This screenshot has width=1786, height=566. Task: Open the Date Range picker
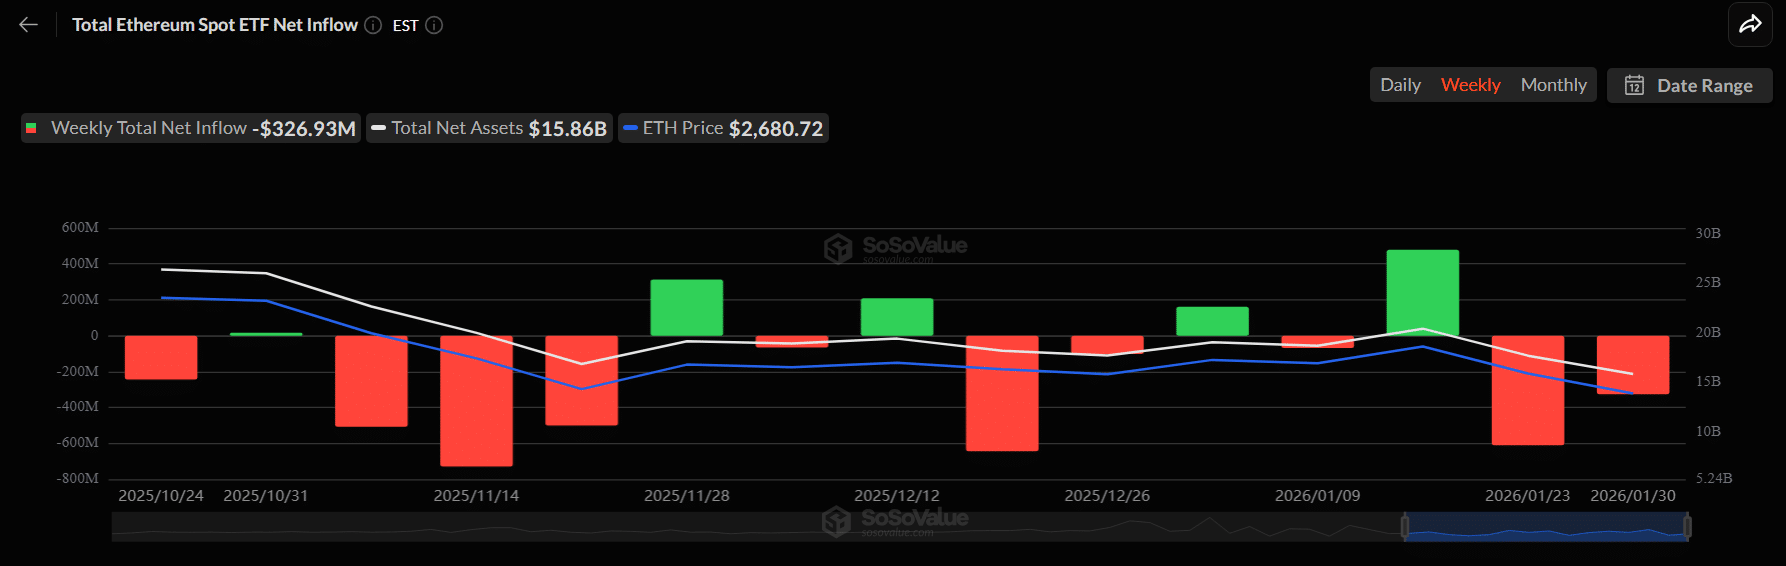pyautogui.click(x=1690, y=85)
